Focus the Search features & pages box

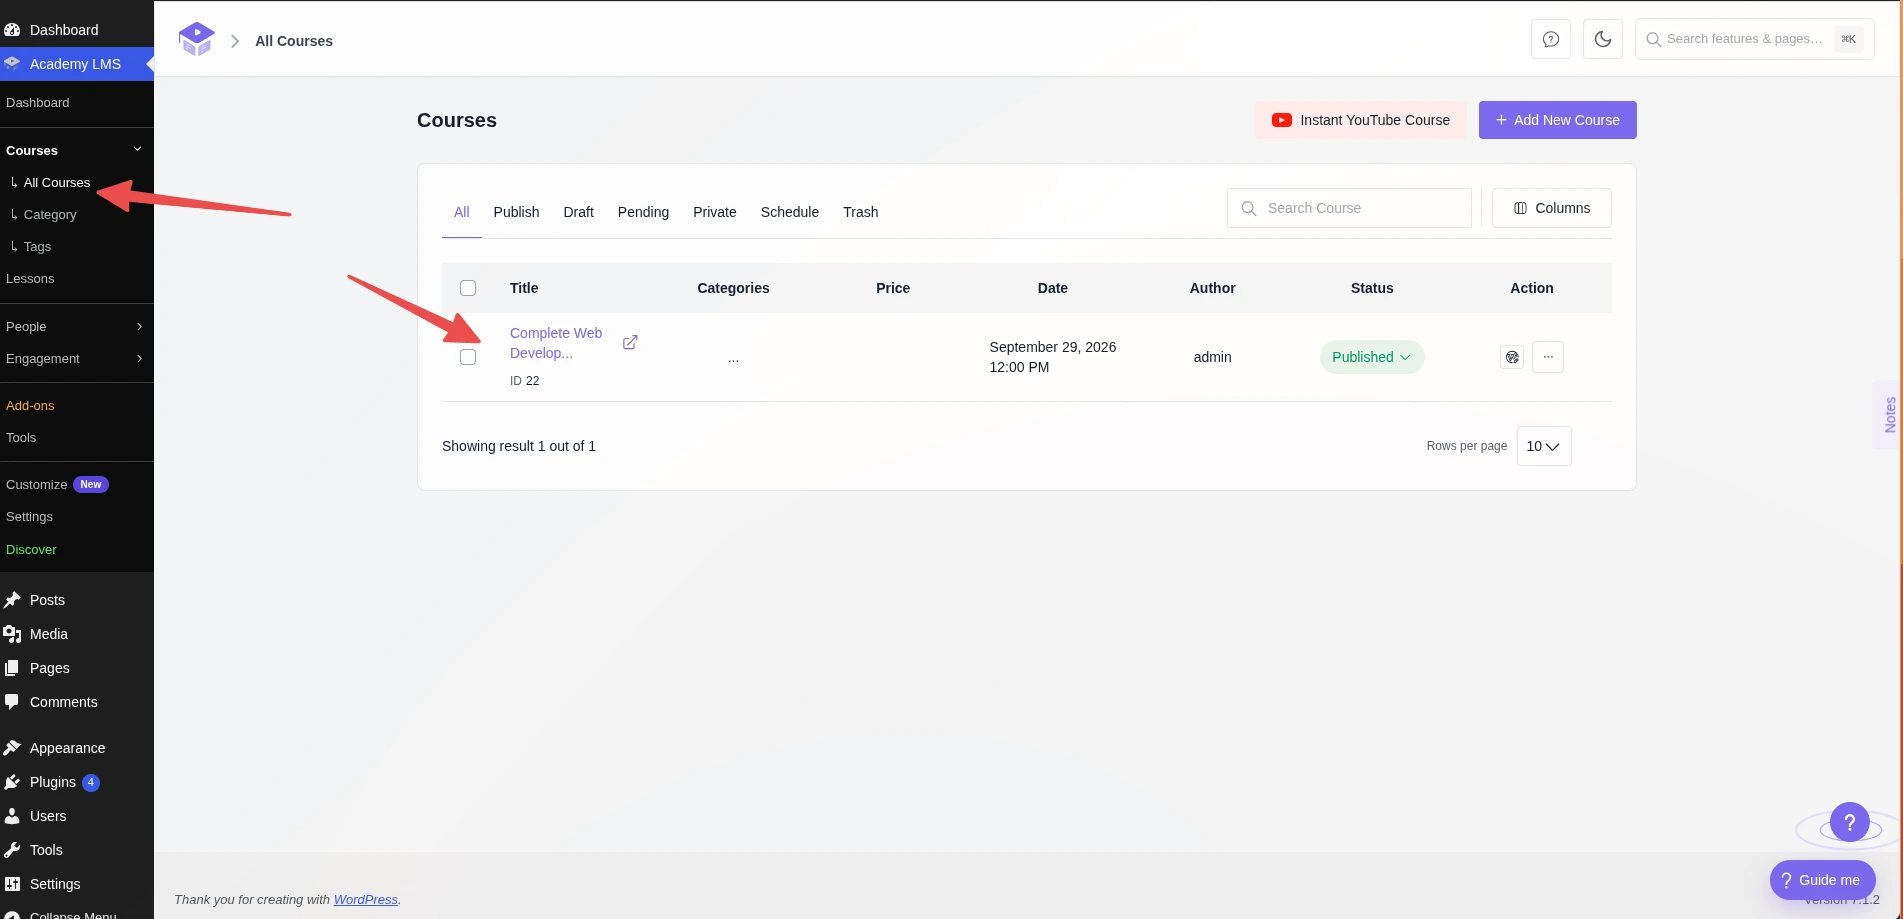tap(1755, 39)
